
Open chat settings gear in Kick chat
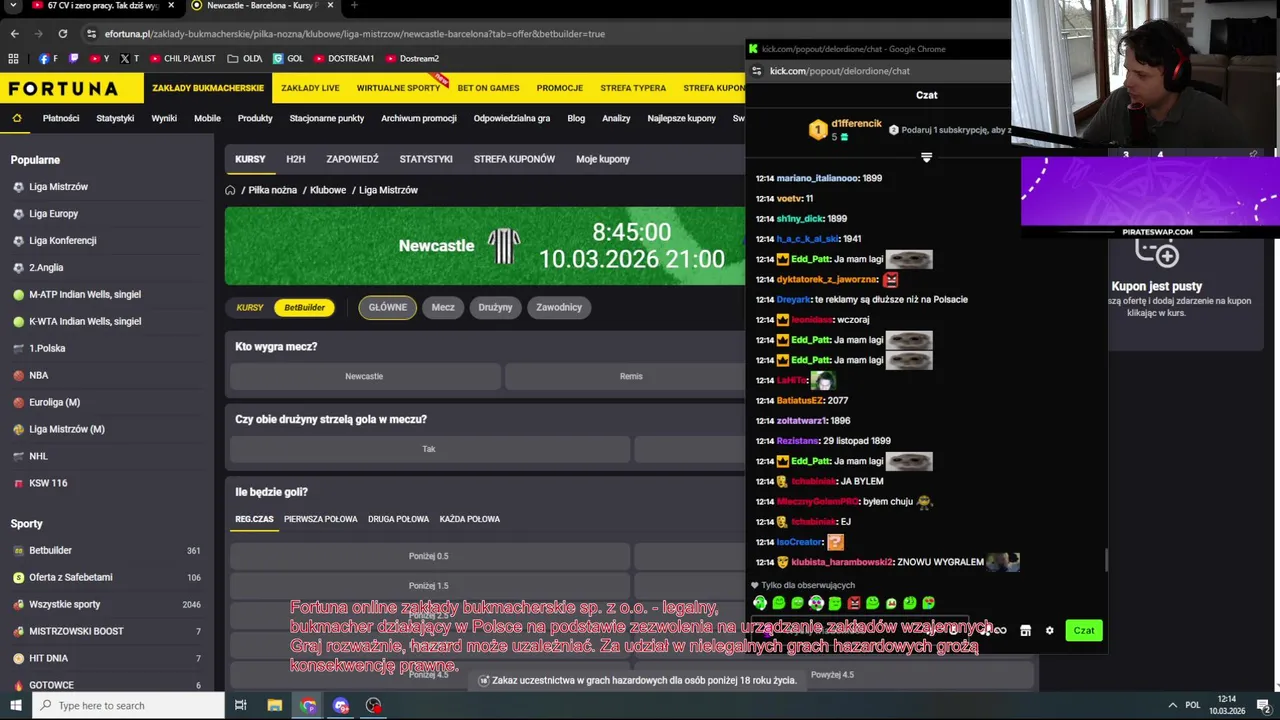pyautogui.click(x=1049, y=630)
